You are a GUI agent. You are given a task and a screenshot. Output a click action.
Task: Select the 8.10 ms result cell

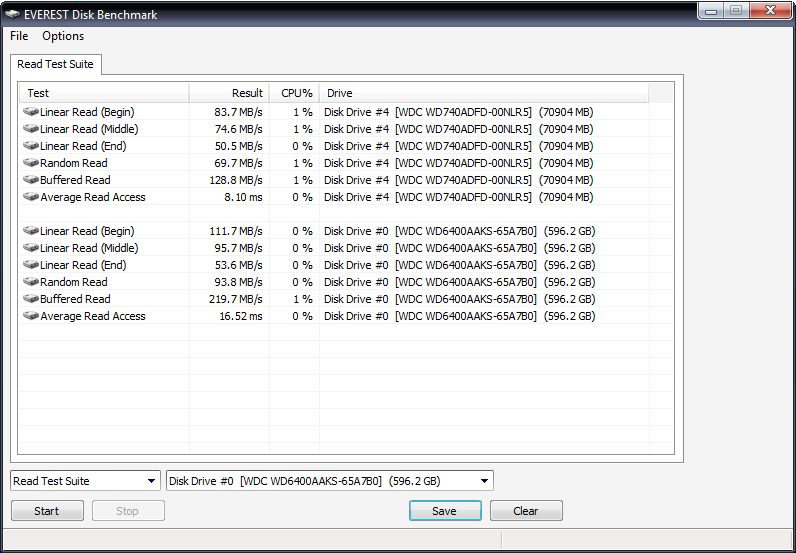pos(243,197)
